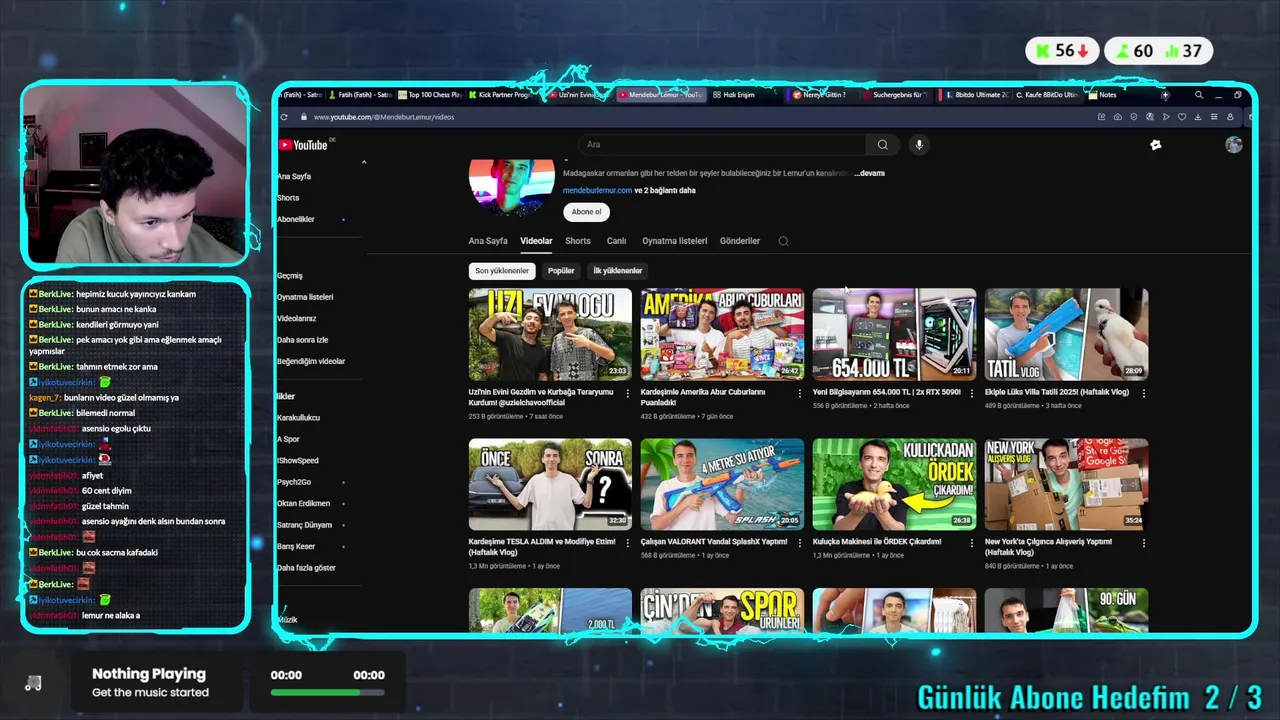Open the 654.000 TL computer video thumbnail
This screenshot has width=1280, height=720.
tap(894, 334)
